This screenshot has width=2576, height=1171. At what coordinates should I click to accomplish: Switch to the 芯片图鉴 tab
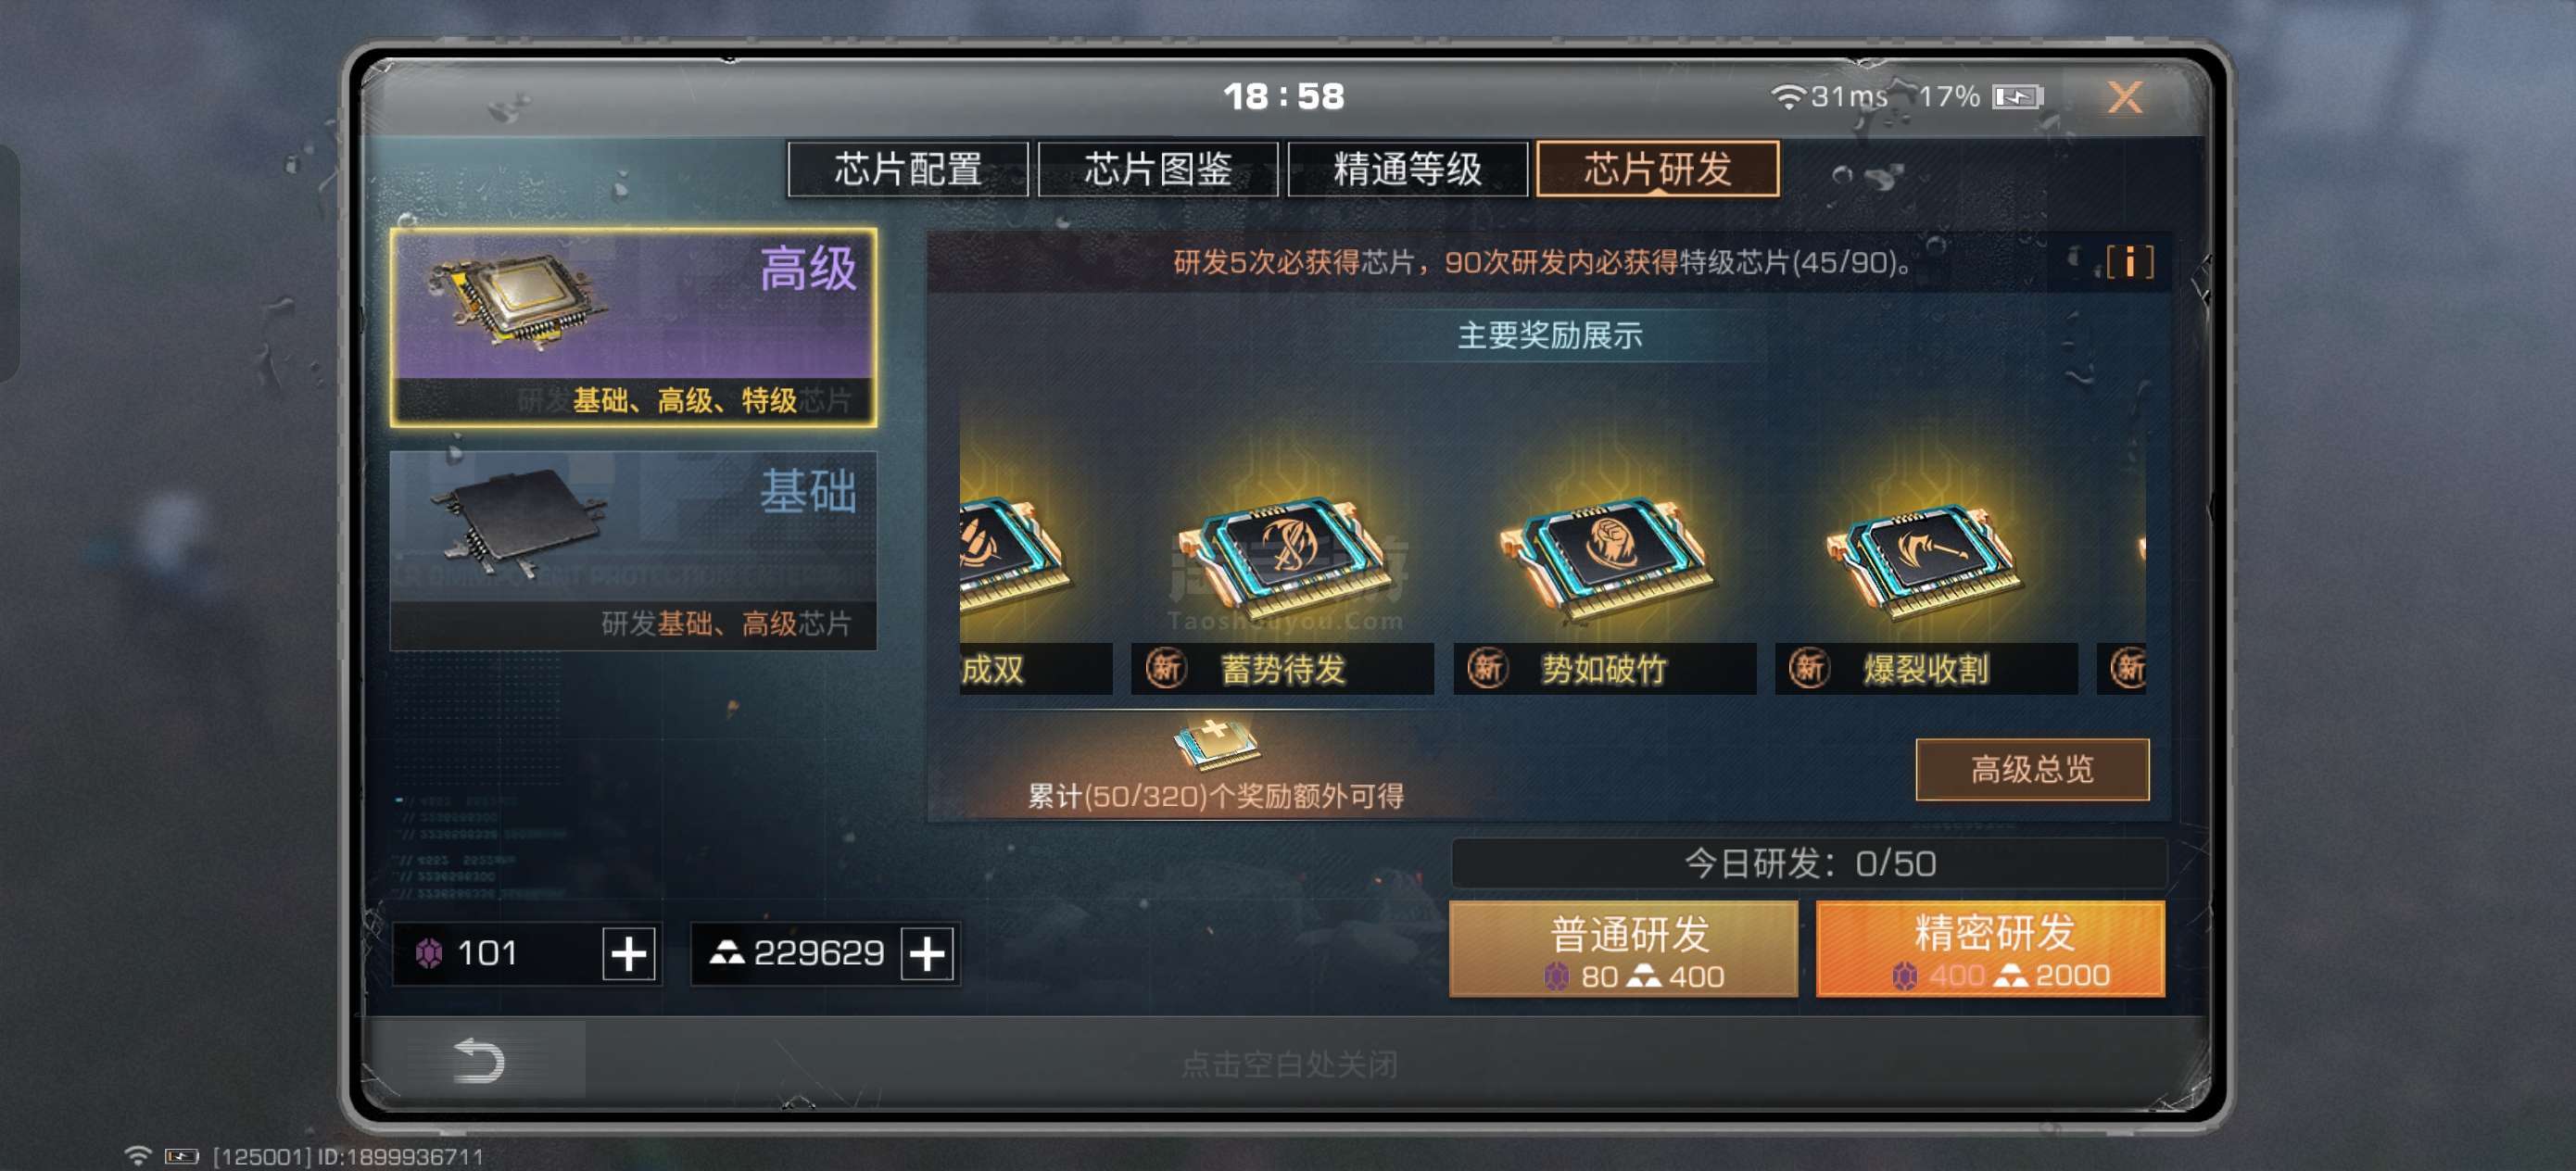(1158, 169)
